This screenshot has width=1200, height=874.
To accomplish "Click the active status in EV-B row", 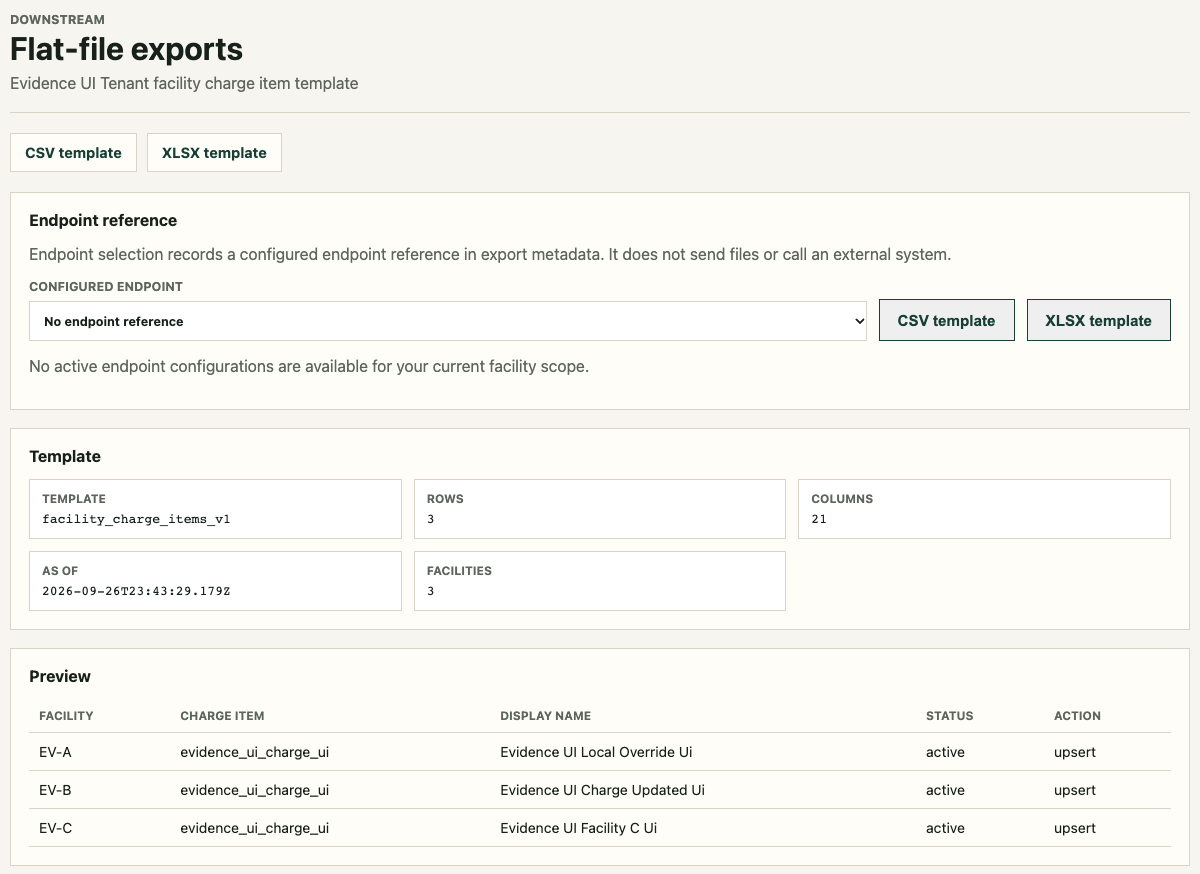I will click(945, 790).
